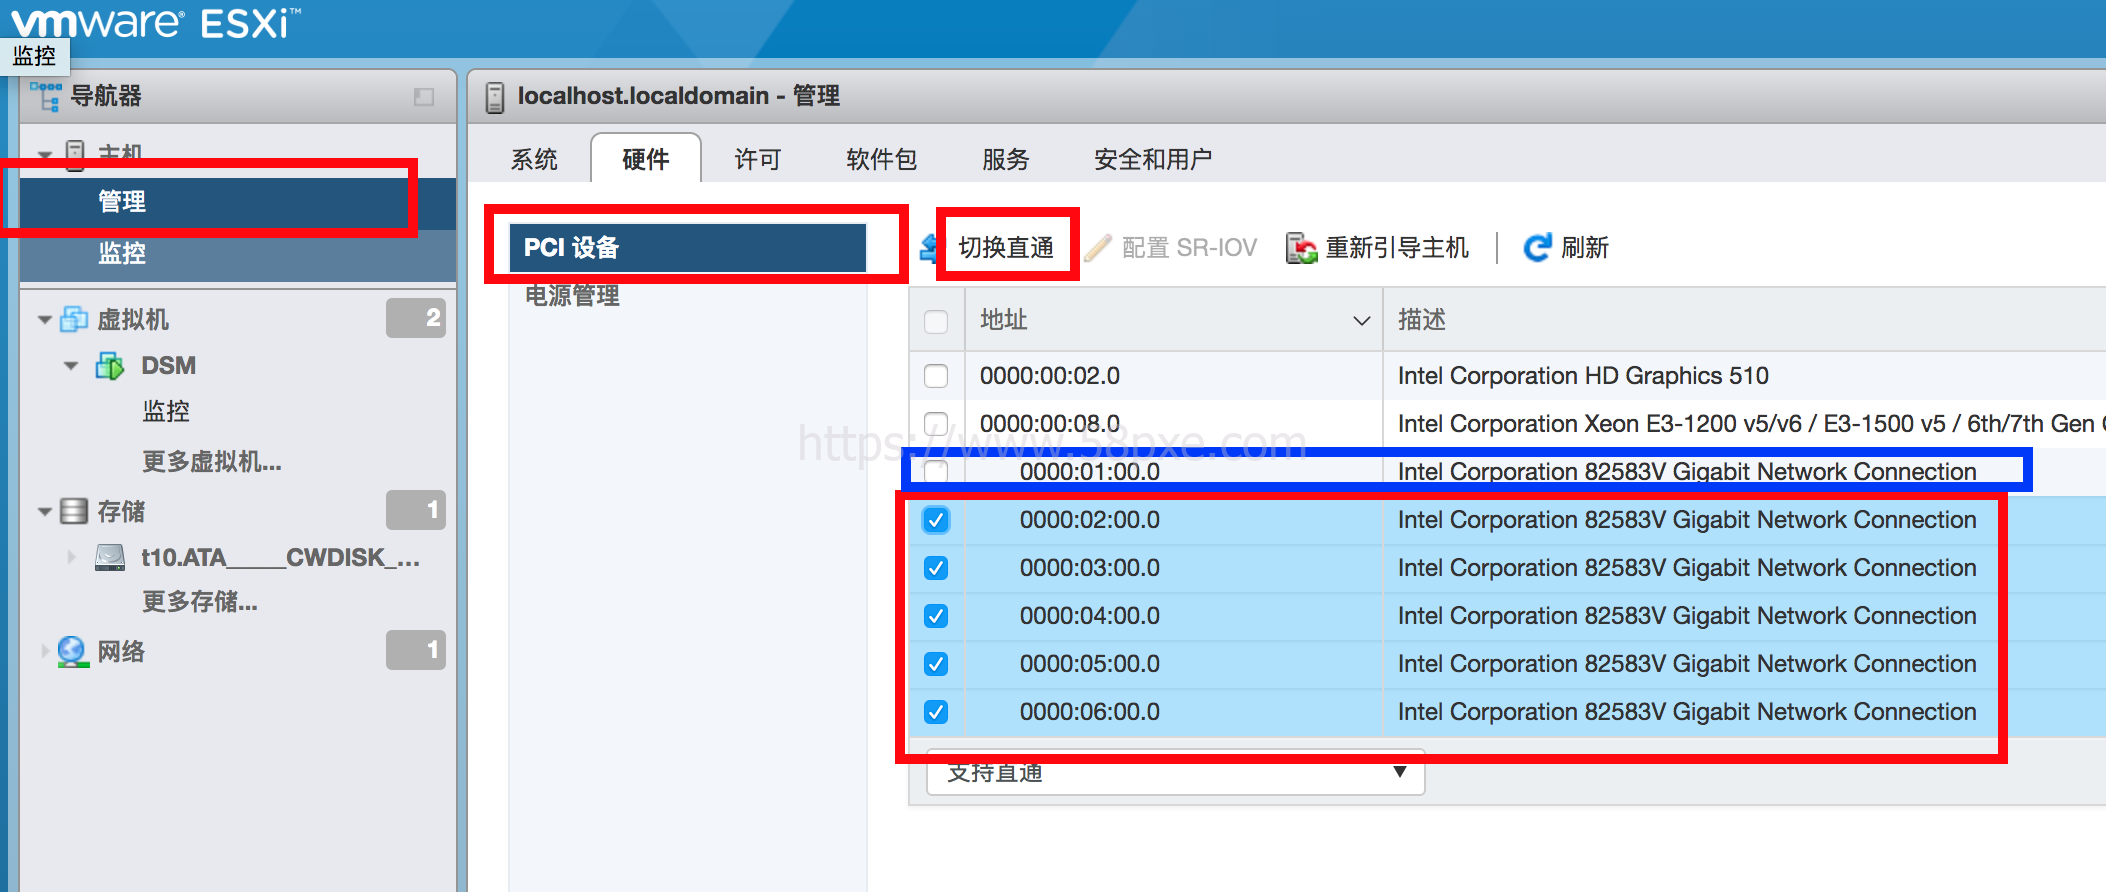Uncheck the box for device 0000:05:00.0
This screenshot has width=2106, height=892.
936,664
